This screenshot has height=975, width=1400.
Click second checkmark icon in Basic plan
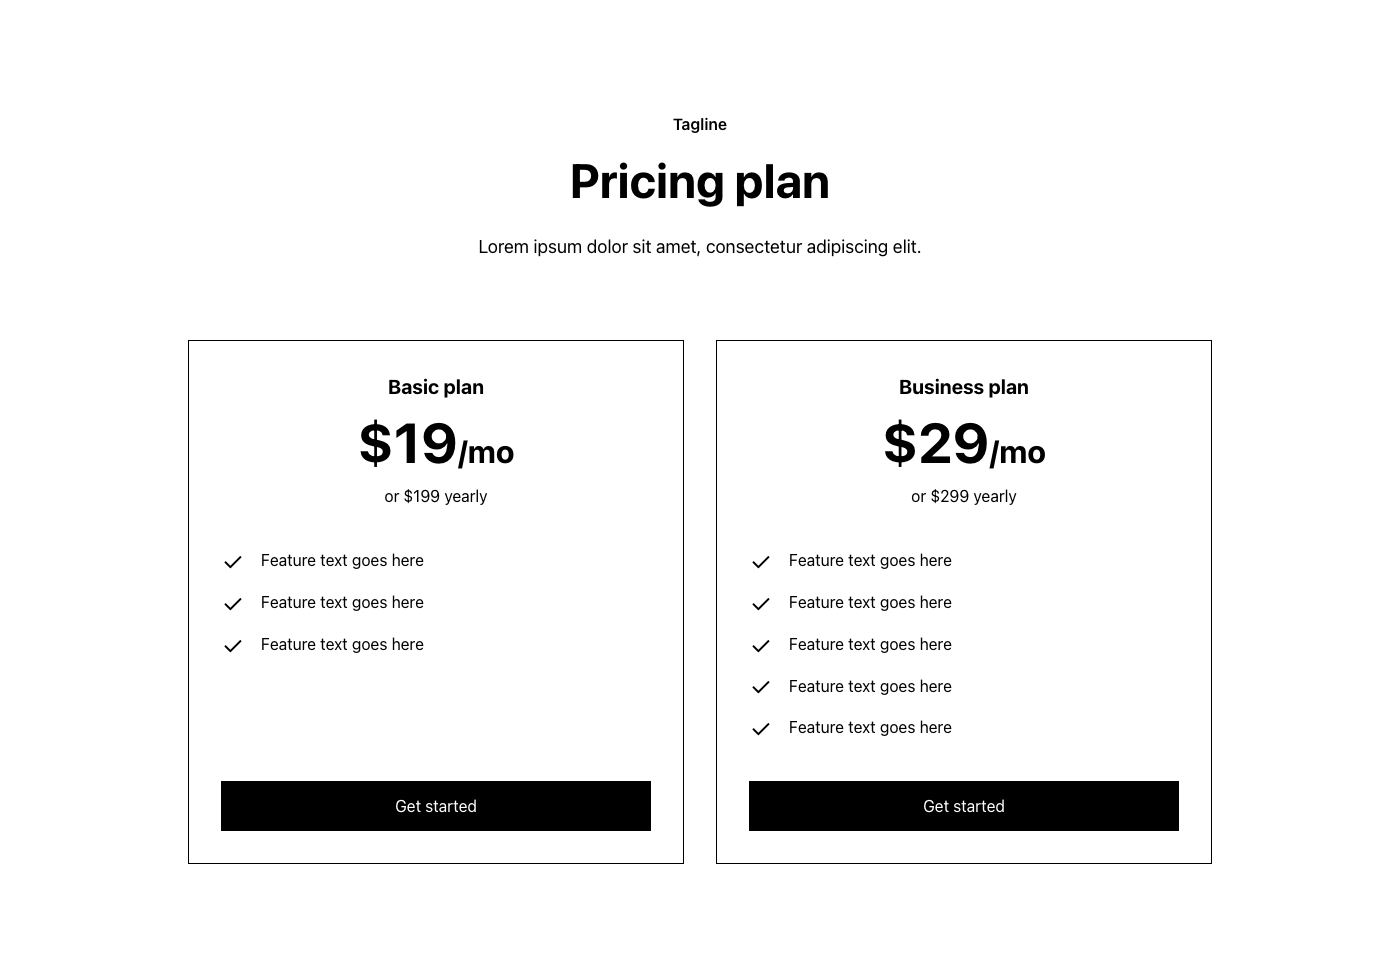tap(233, 604)
